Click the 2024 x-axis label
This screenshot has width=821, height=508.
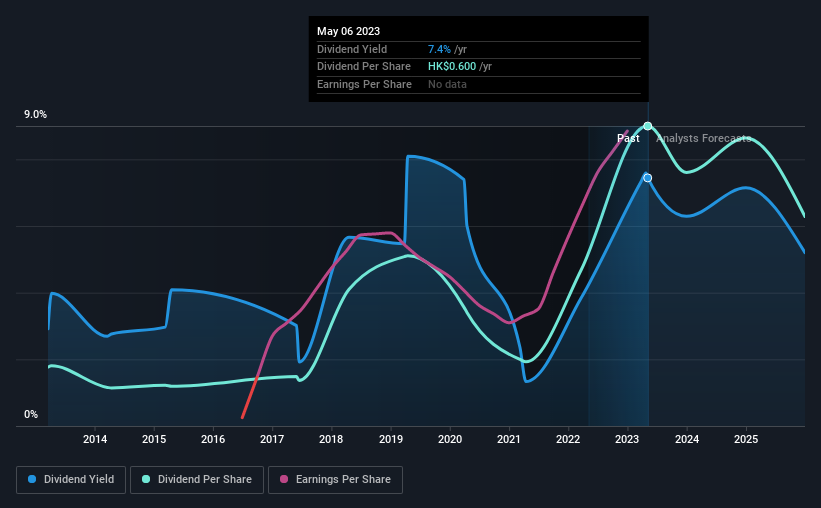click(x=687, y=439)
